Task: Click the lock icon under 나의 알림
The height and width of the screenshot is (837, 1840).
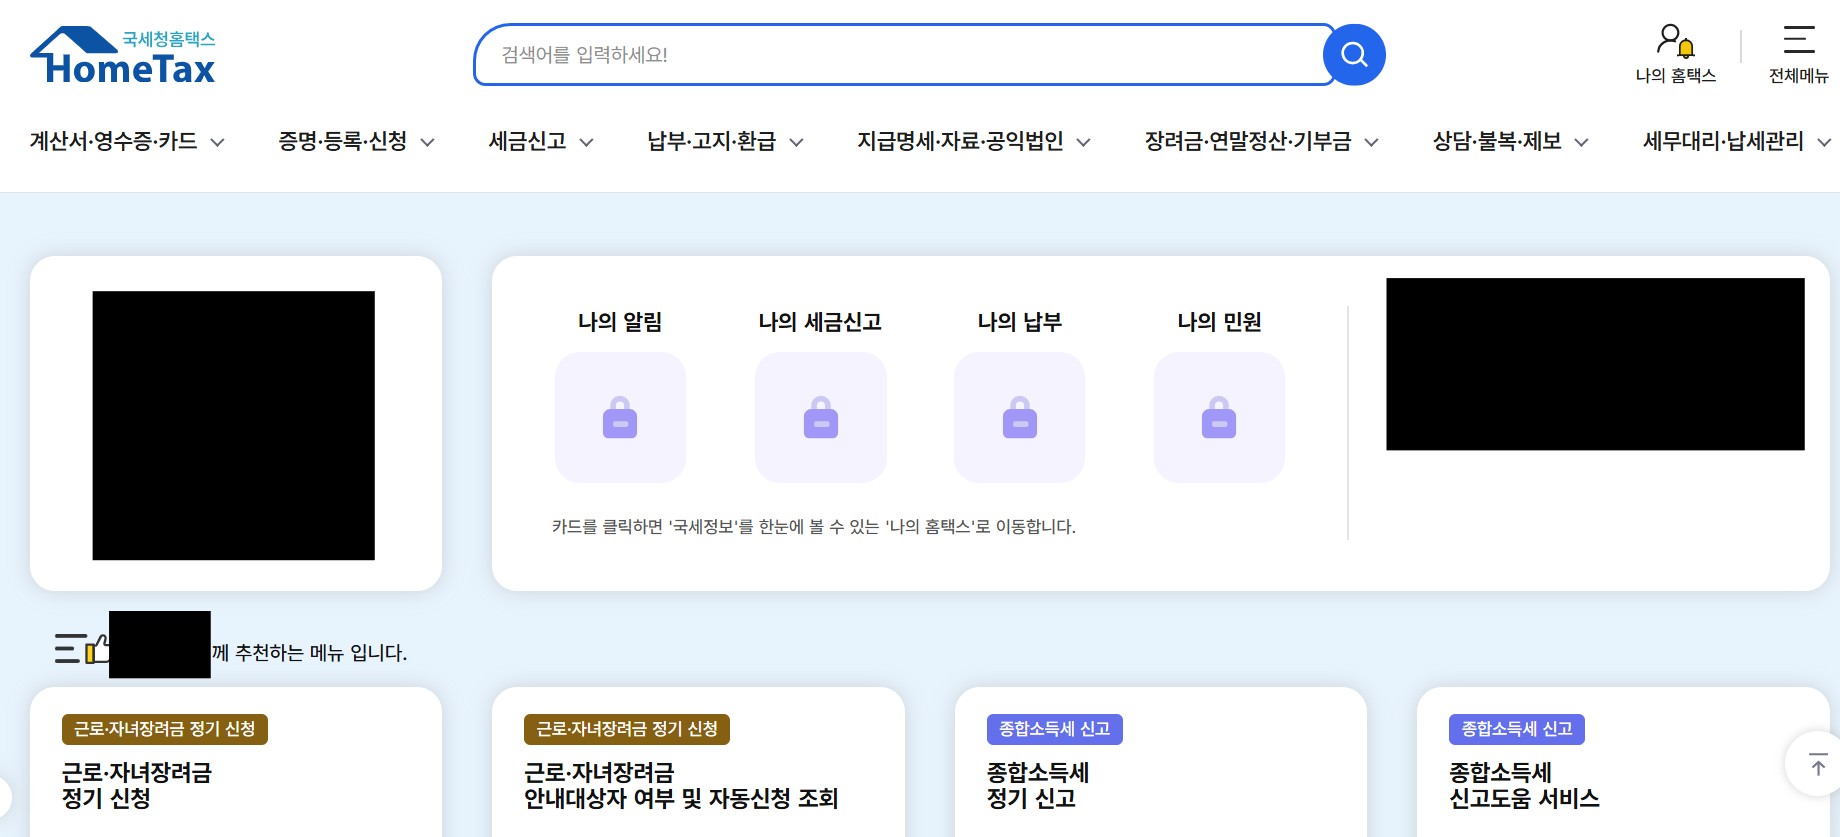Action: 620,417
